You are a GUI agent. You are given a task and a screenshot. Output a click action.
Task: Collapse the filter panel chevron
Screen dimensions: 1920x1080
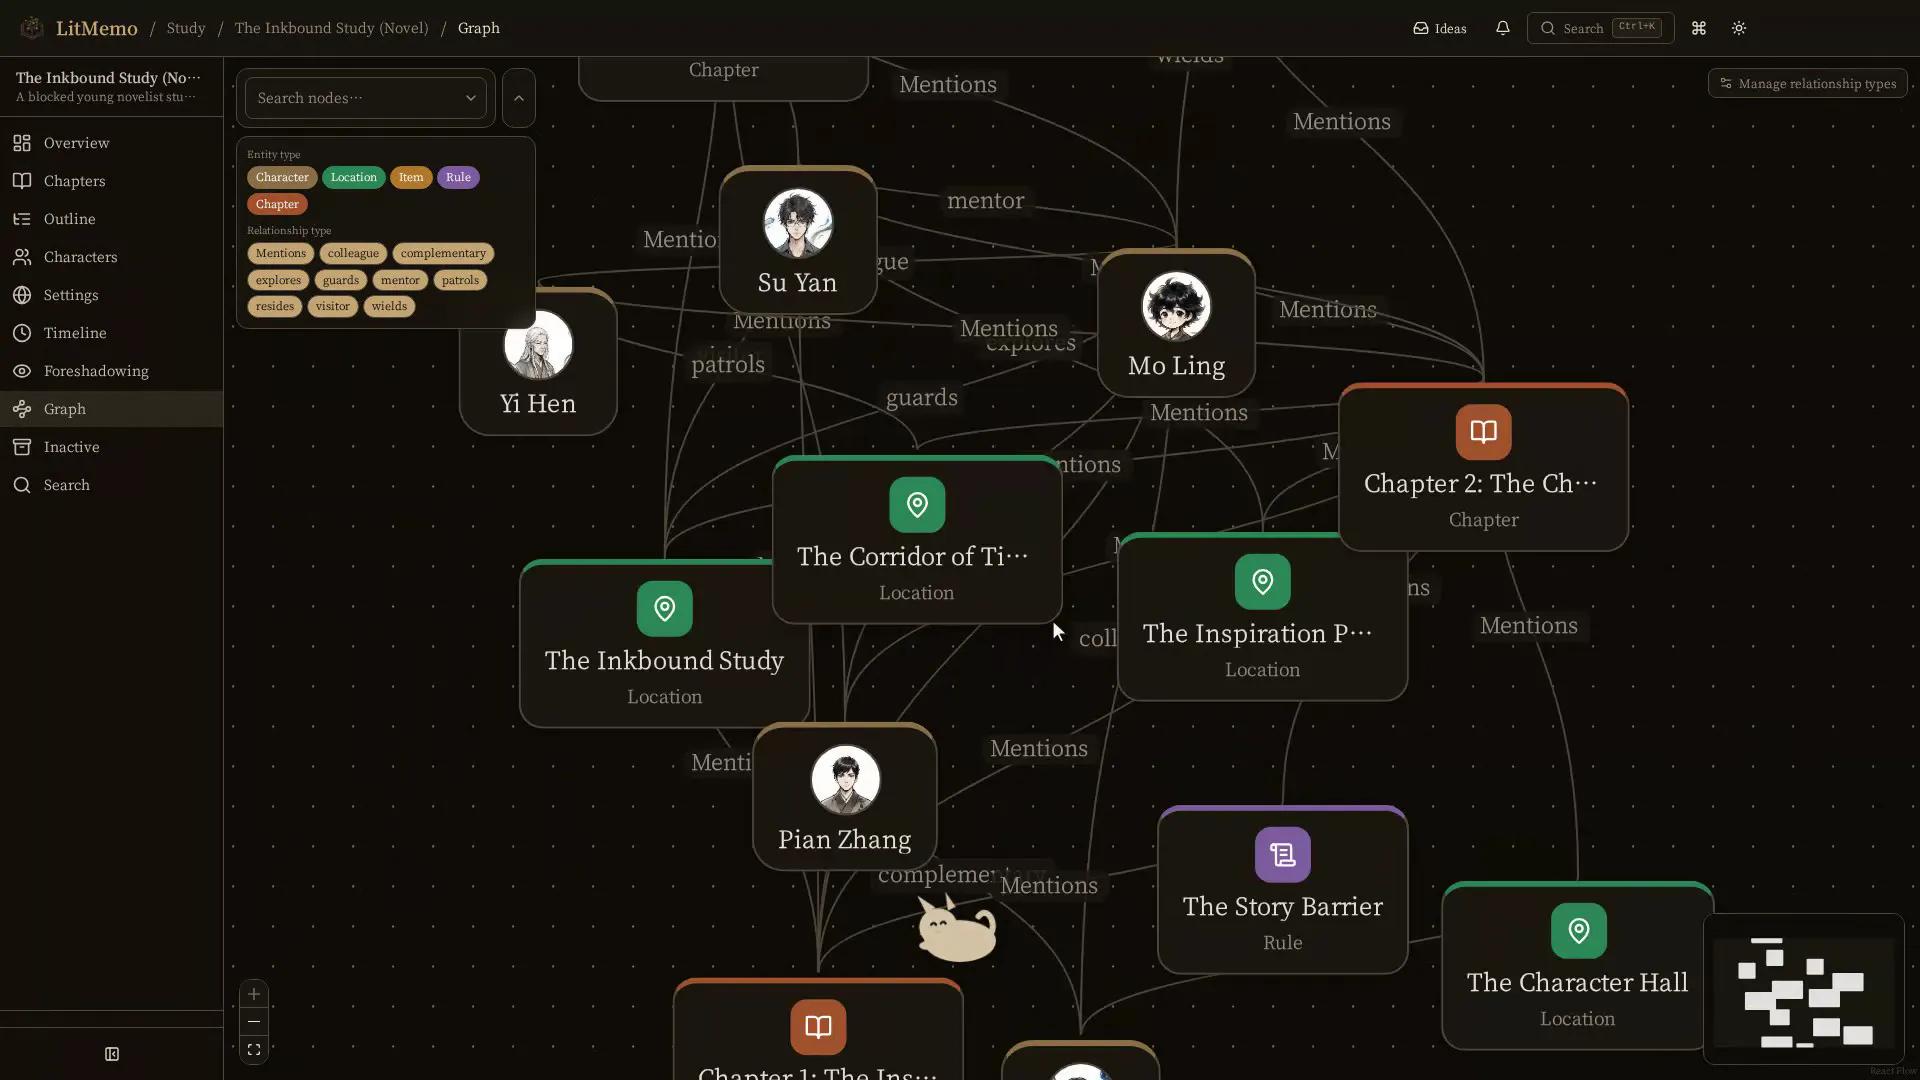(518, 98)
